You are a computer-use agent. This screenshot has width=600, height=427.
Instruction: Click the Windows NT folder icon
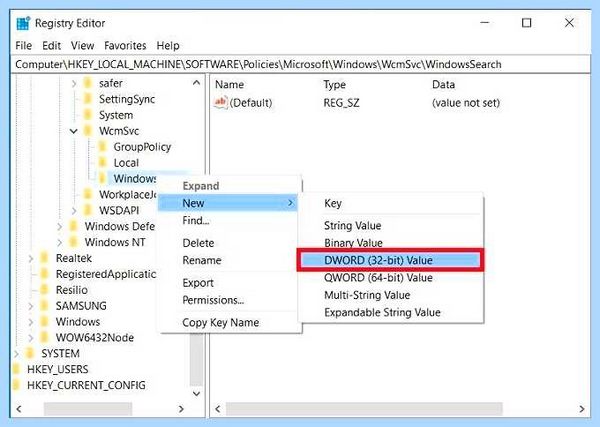73,243
